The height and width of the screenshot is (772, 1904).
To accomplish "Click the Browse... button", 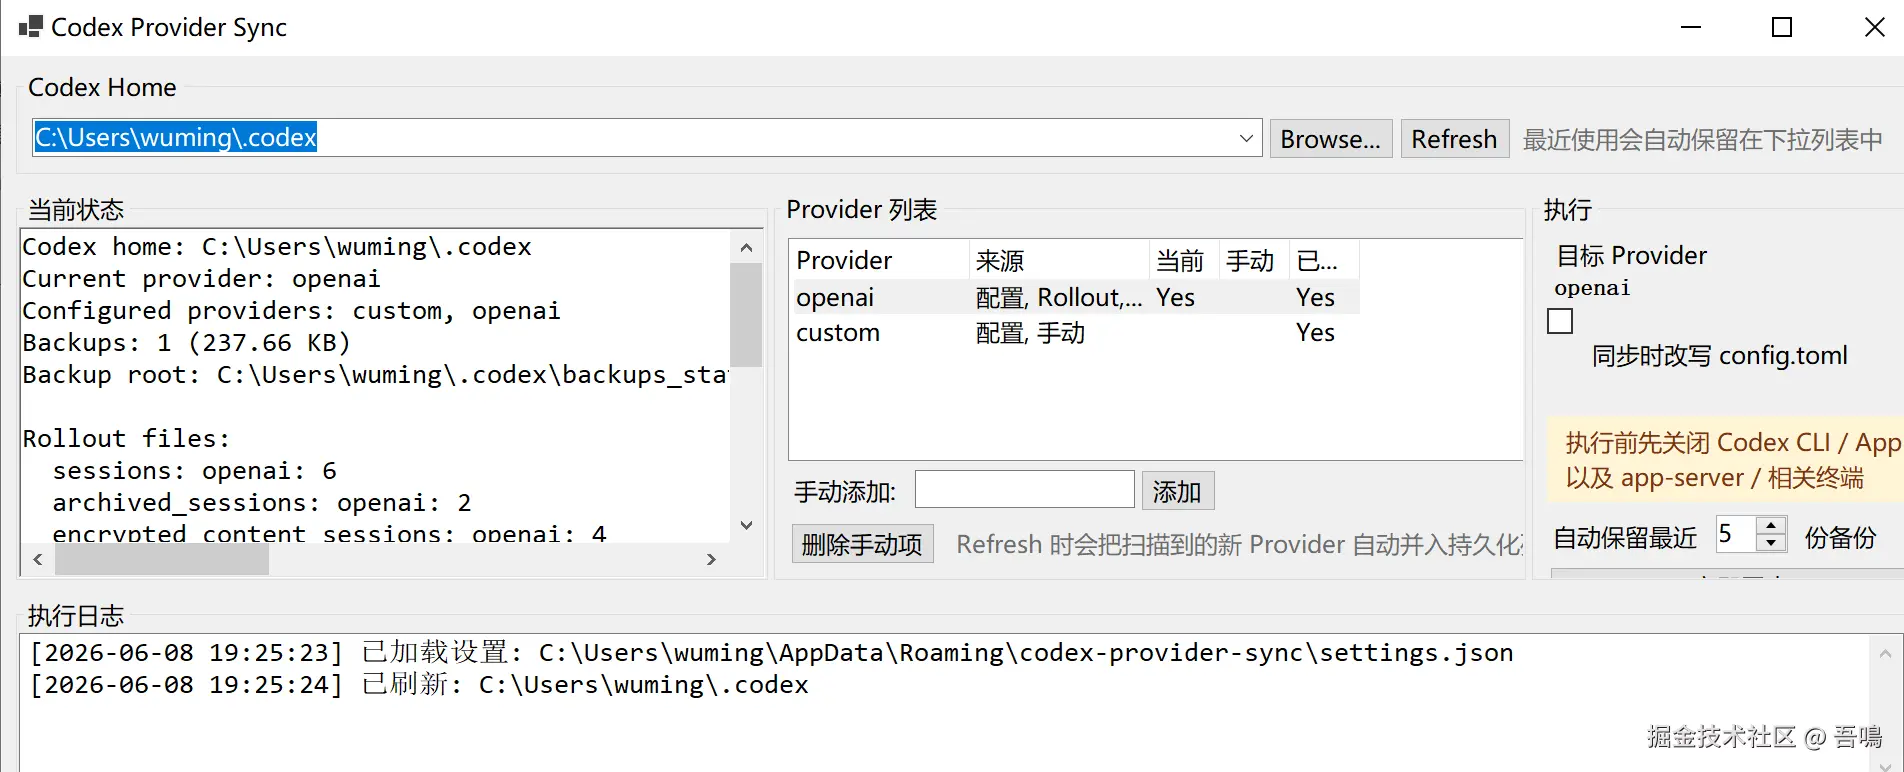I will 1330,138.
